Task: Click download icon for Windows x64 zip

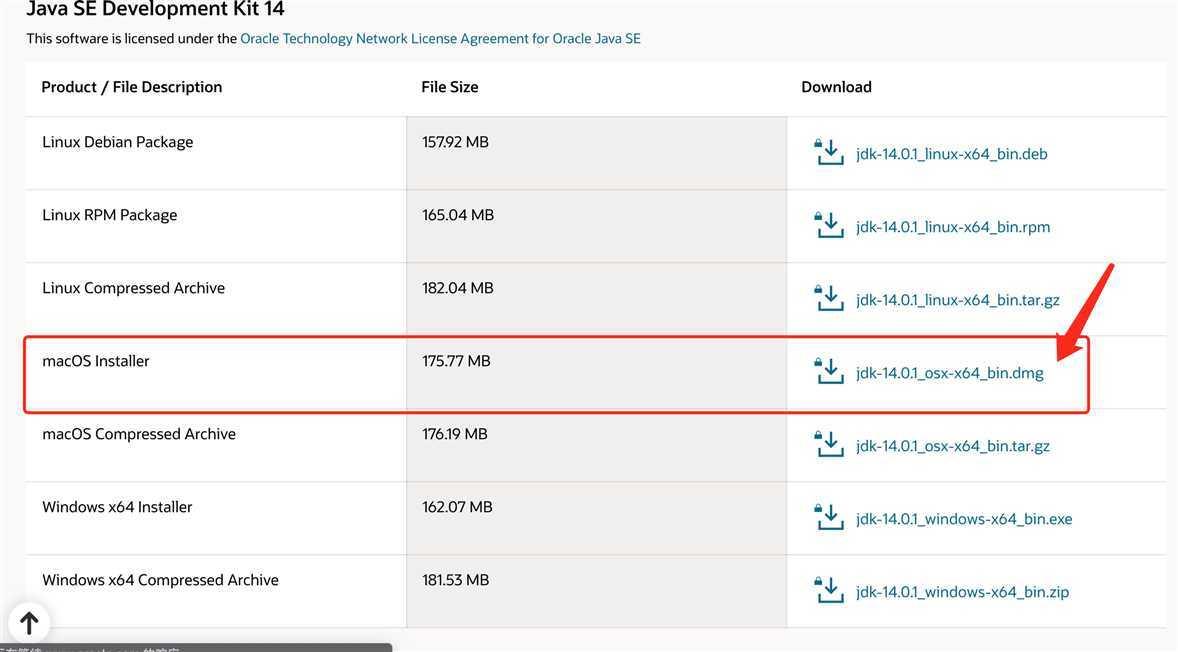Action: coord(829,591)
